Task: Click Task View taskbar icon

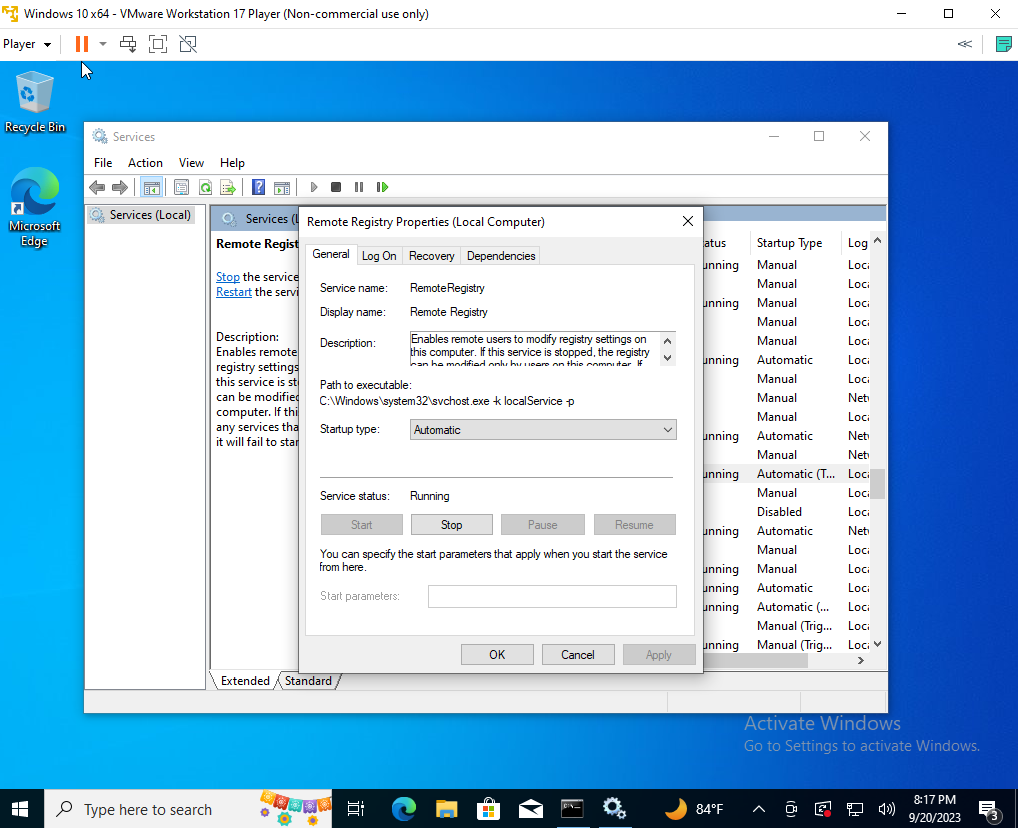Action: point(356,809)
